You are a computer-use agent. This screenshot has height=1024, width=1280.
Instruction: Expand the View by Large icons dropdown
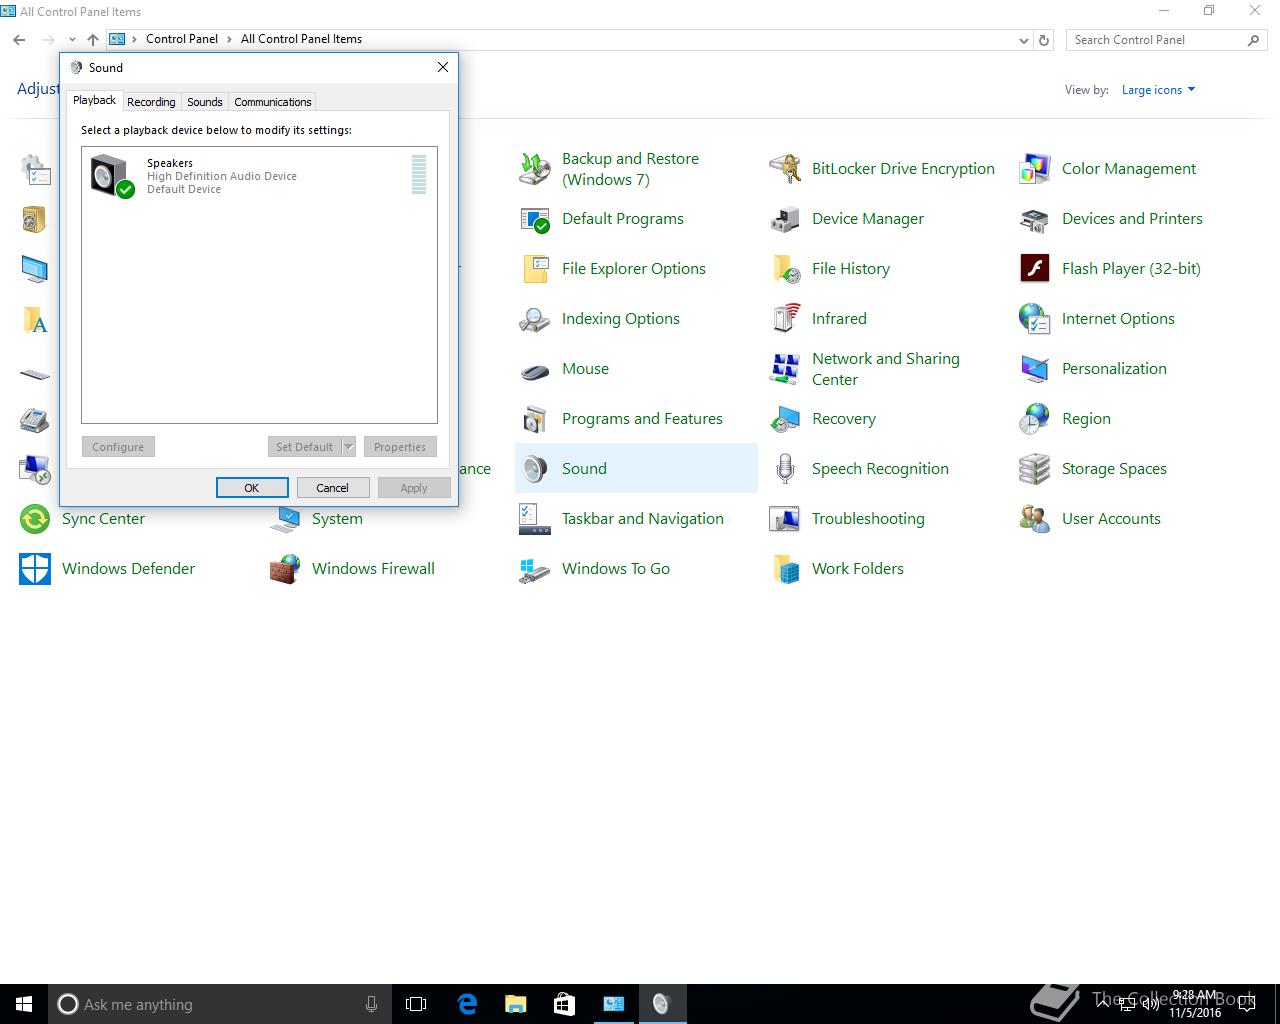click(x=1158, y=90)
